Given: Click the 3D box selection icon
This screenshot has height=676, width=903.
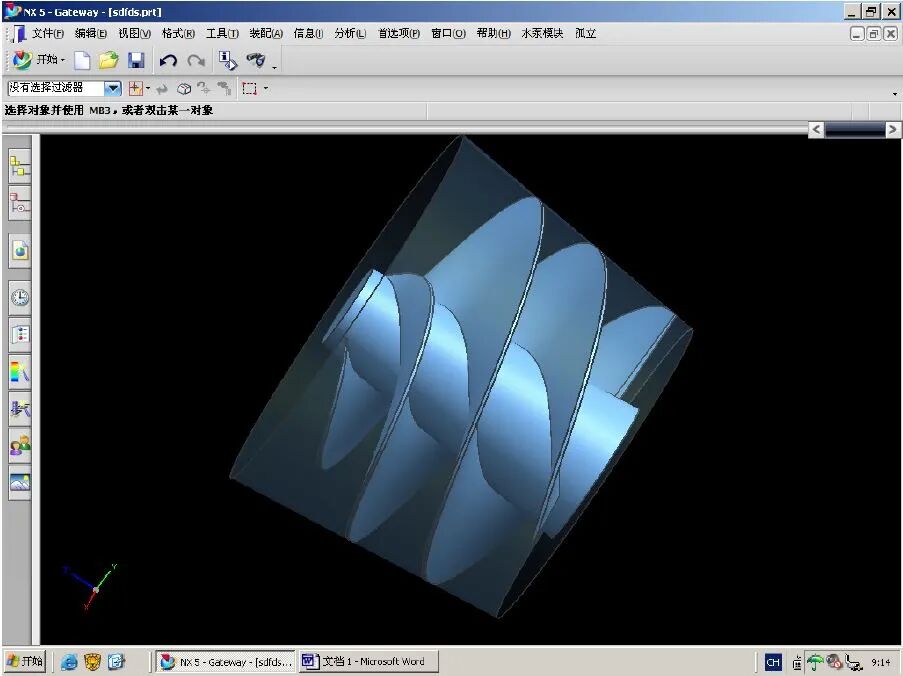Looking at the screenshot, I should pyautogui.click(x=184, y=89).
